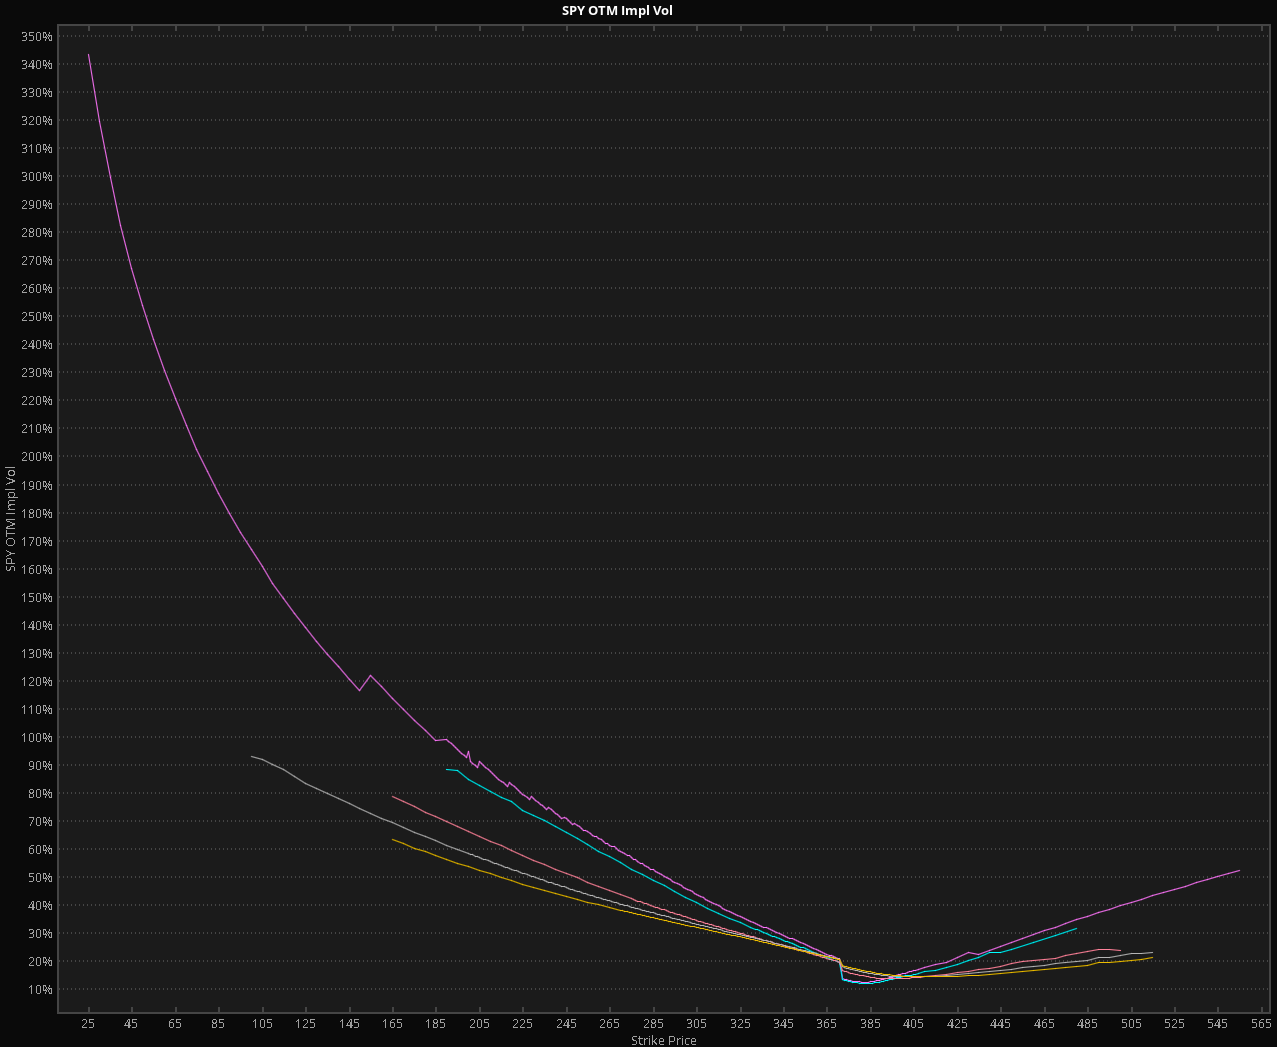Select the "100%" y-axis tick label
This screenshot has height=1047, width=1277.
(36, 738)
